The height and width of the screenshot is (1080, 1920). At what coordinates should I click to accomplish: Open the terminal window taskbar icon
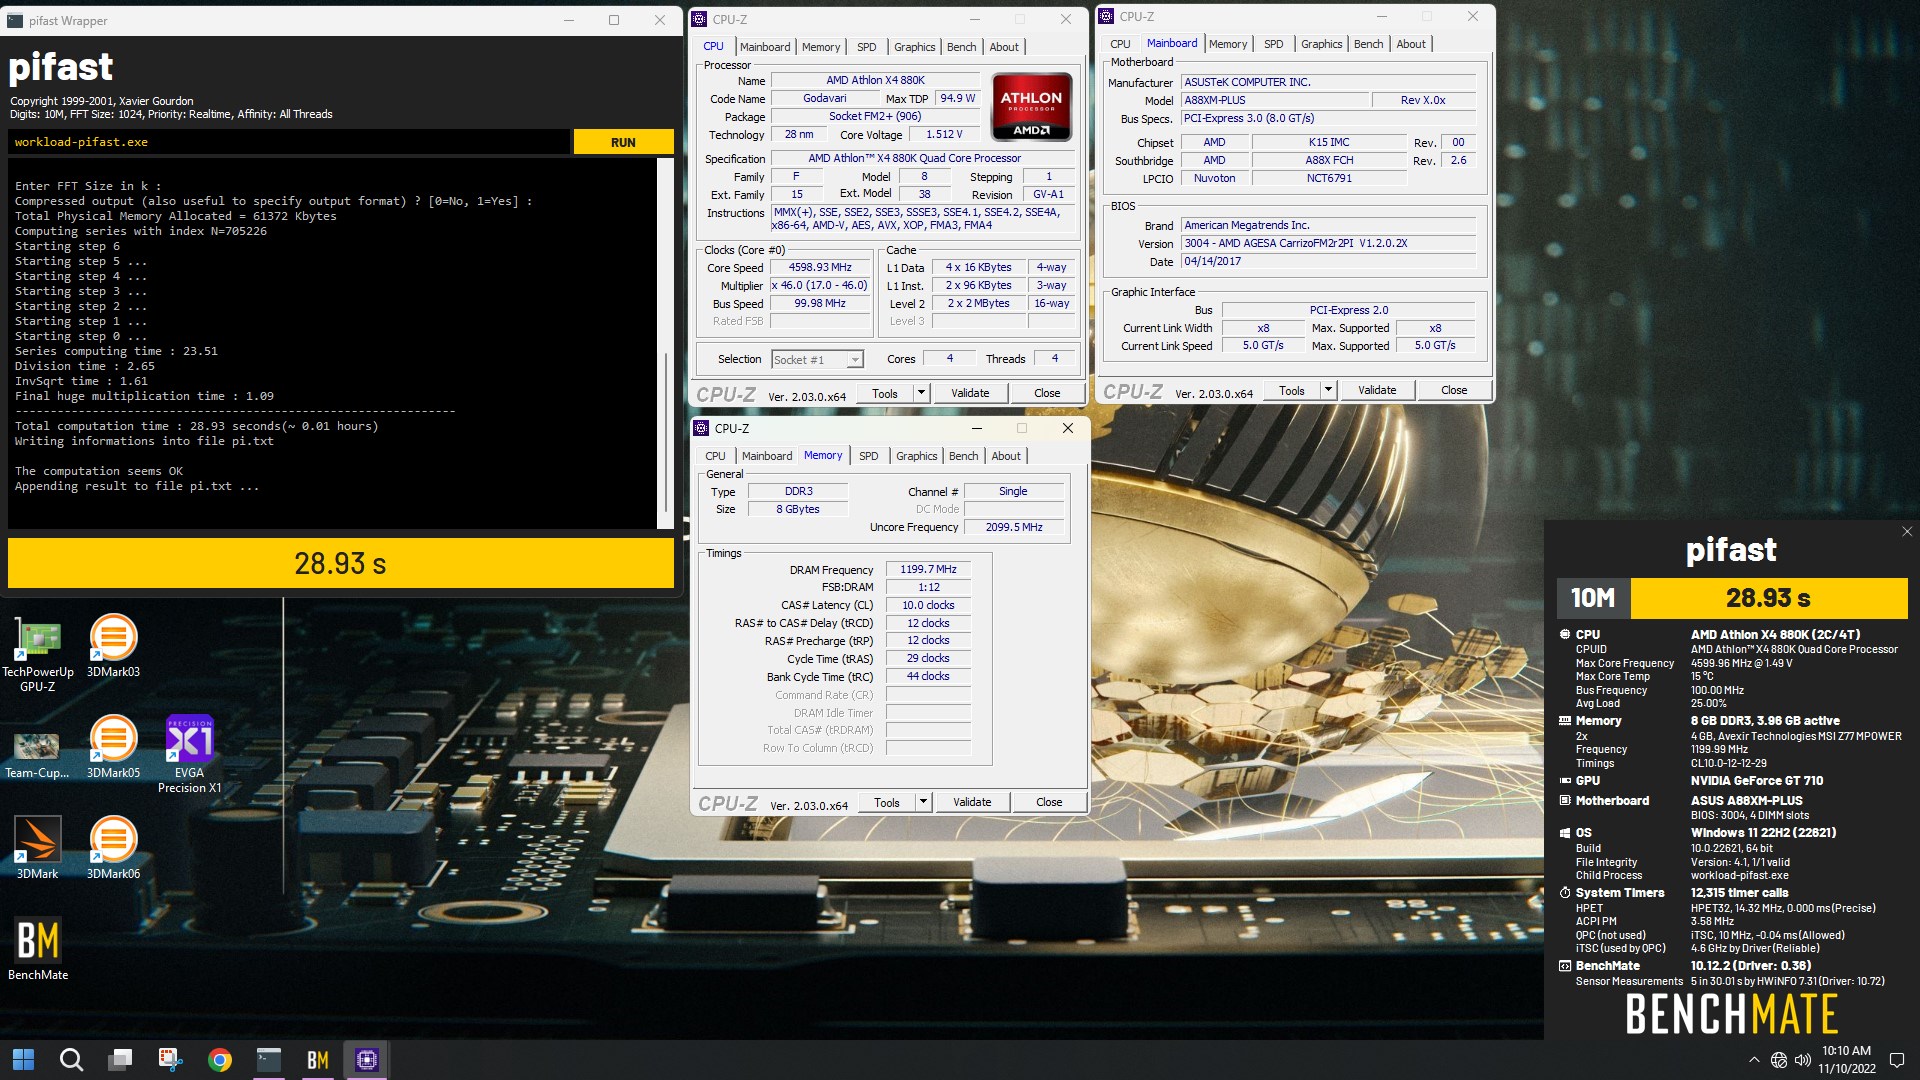[x=268, y=1059]
